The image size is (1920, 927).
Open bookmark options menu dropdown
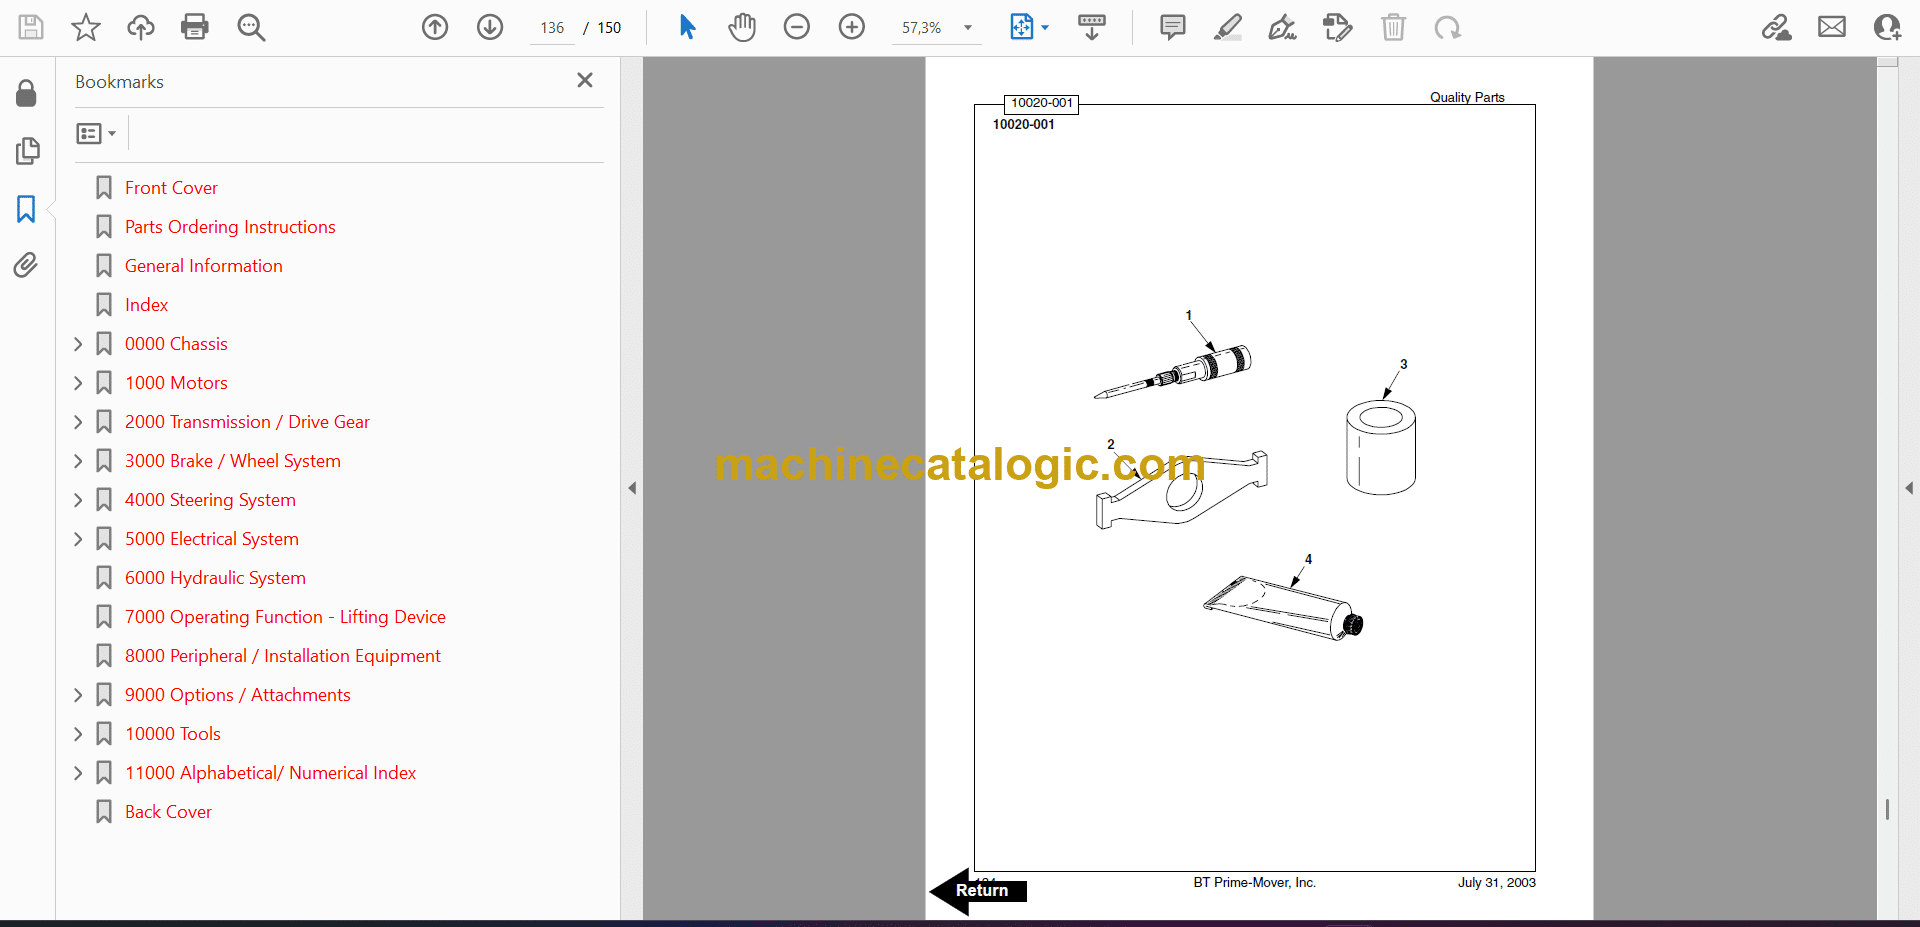(96, 133)
